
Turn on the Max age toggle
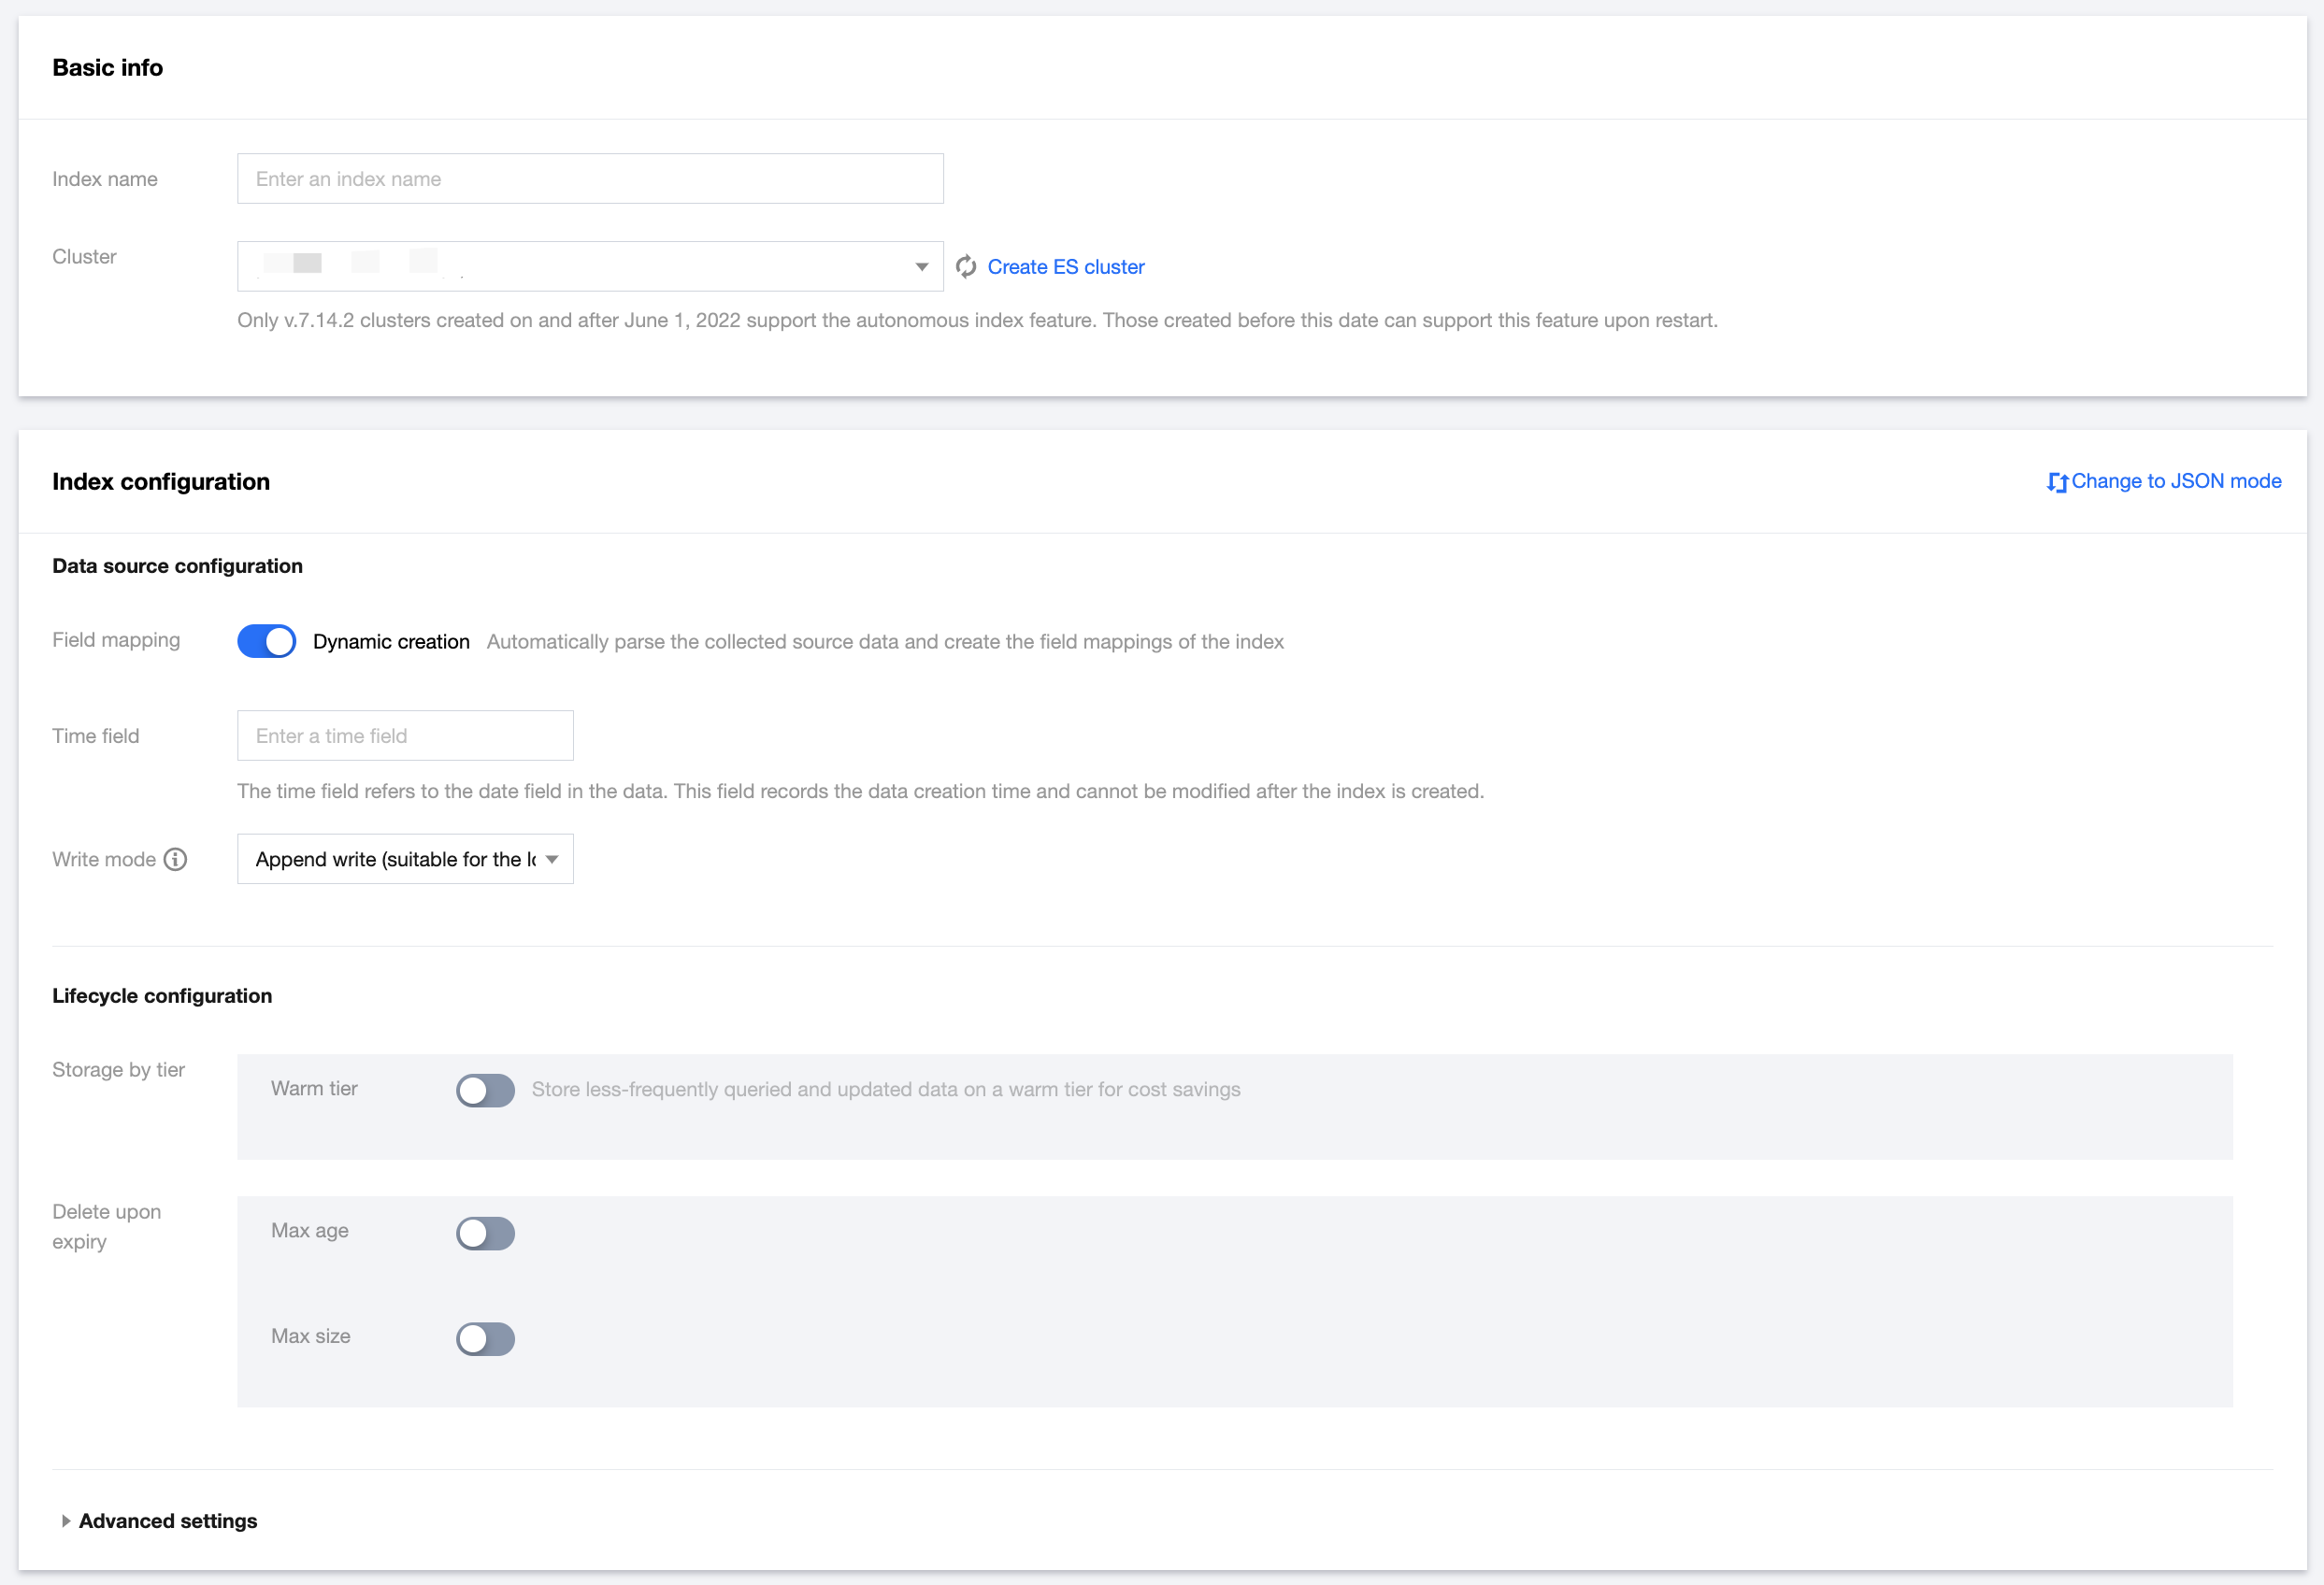point(485,1232)
